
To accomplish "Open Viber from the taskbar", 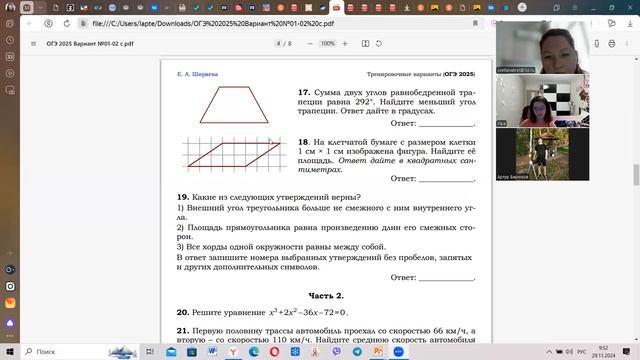I will pos(336,351).
